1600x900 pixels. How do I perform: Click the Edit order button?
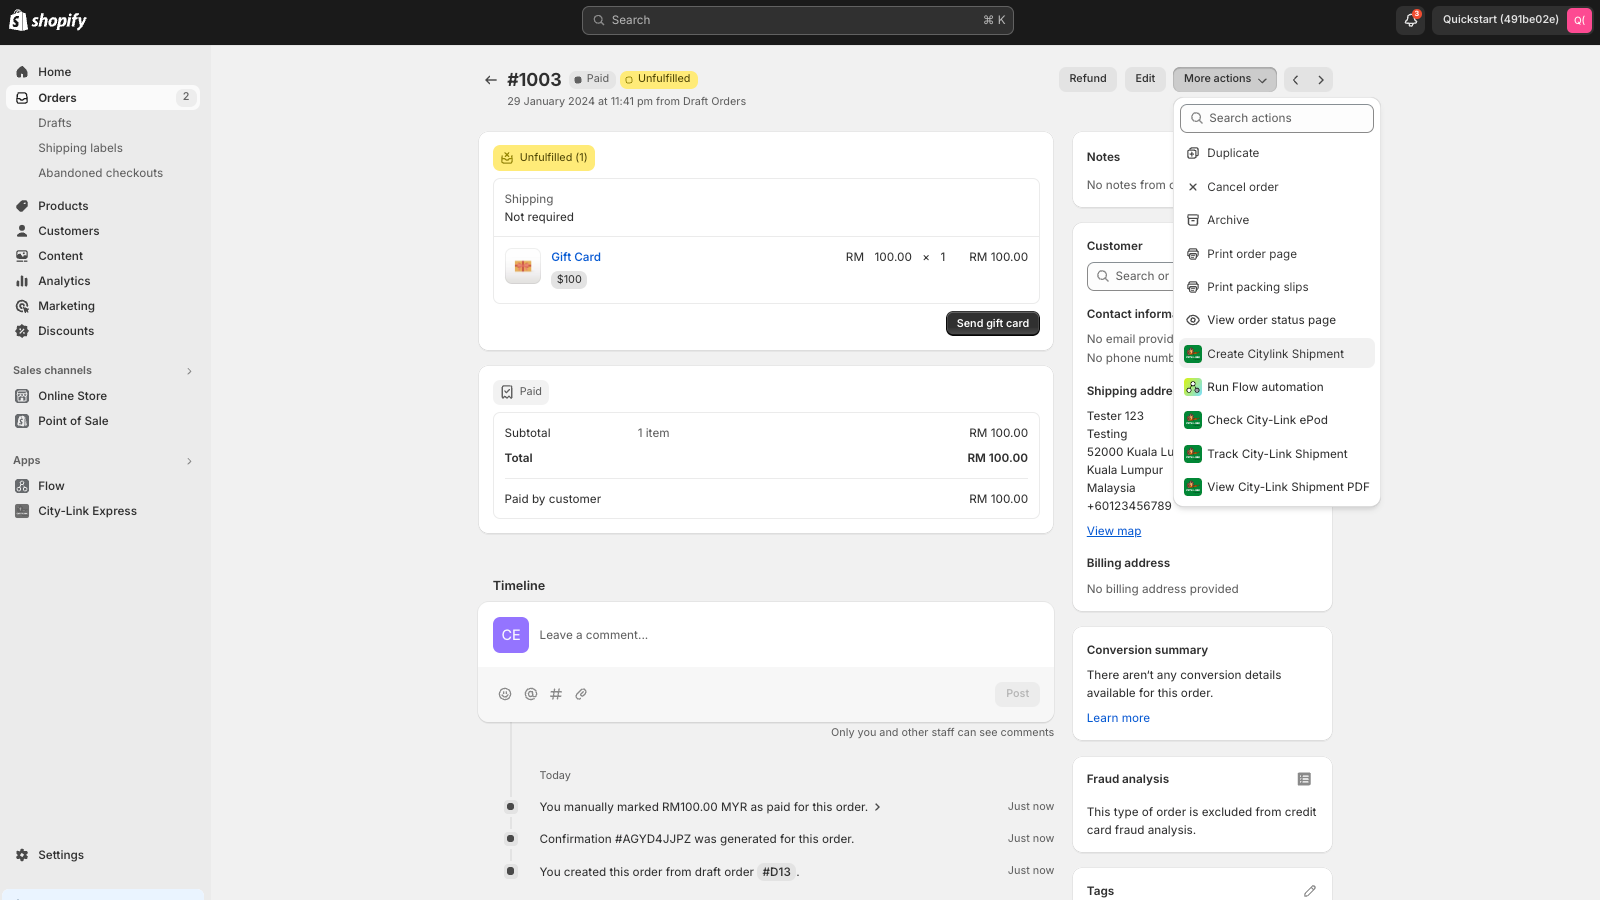[x=1145, y=79]
